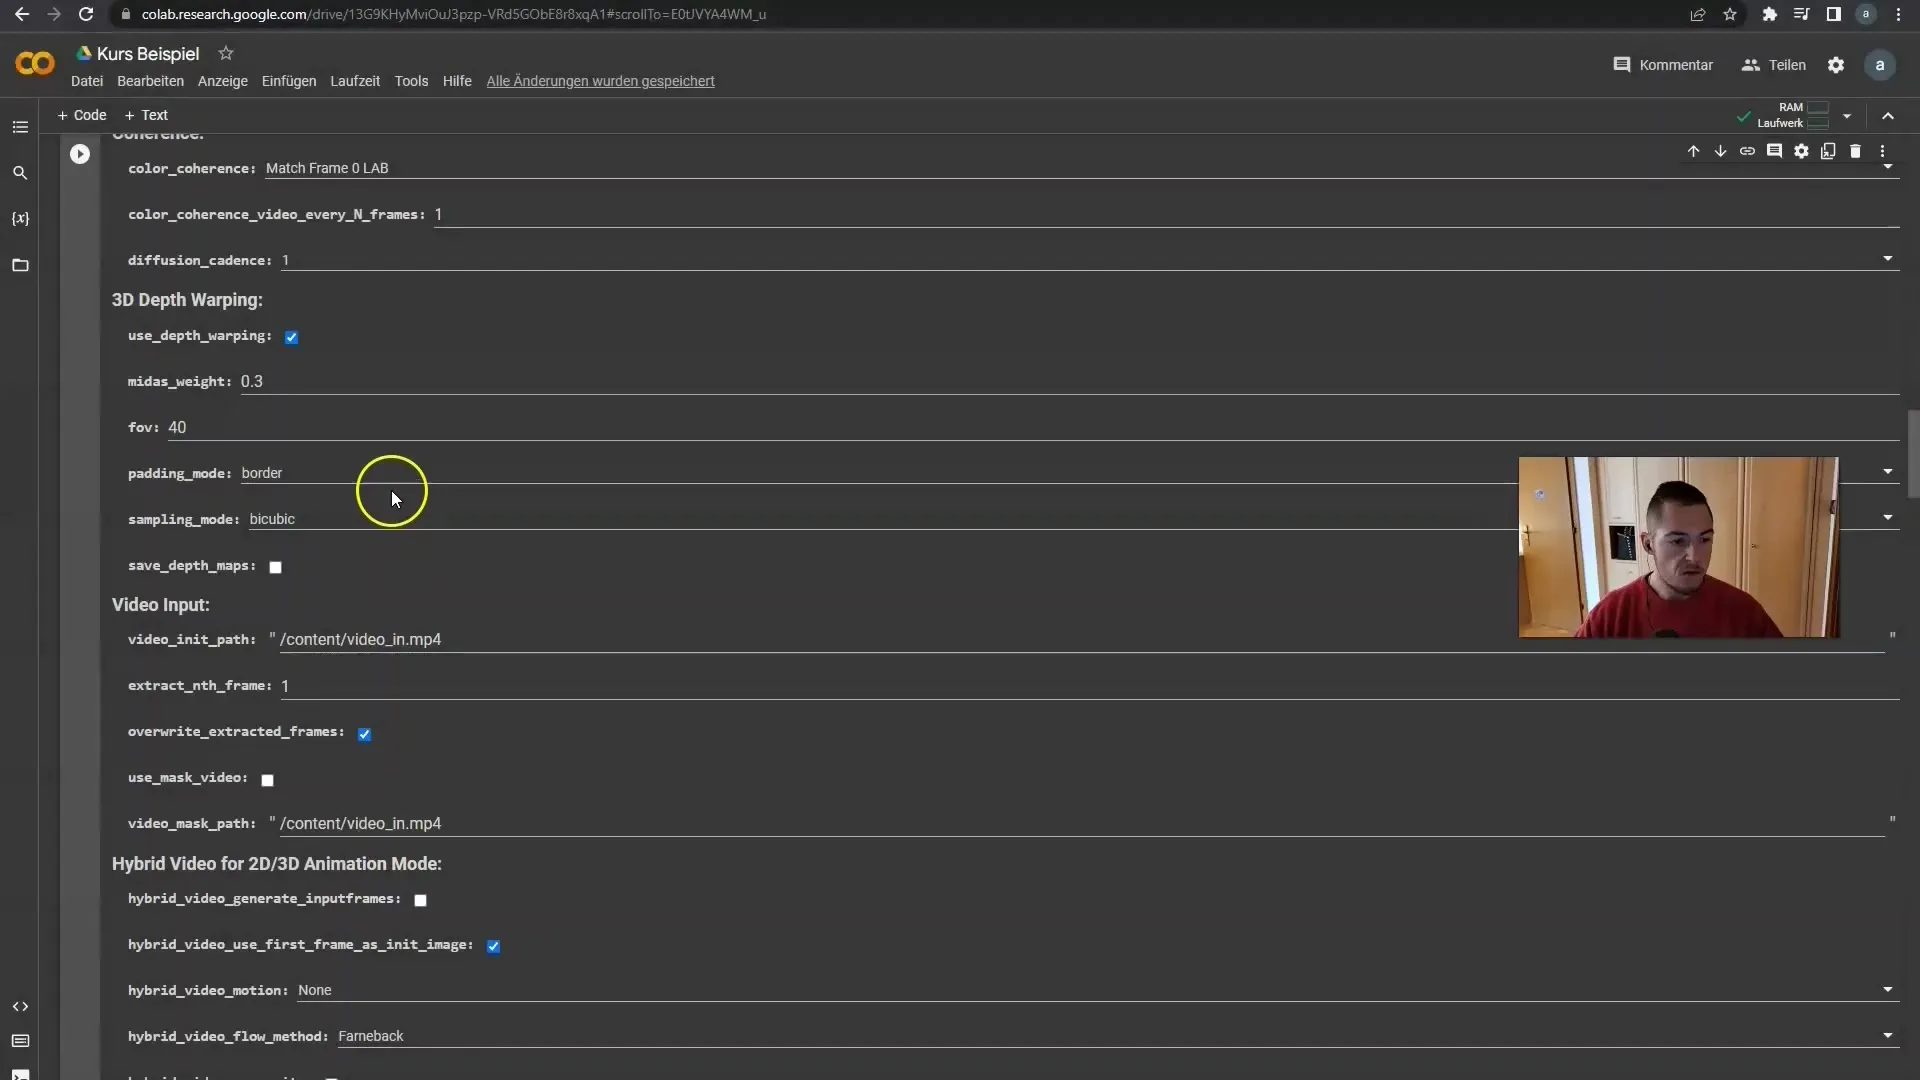
Task: Click Alle Änderungen wurden gespeichert link
Action: (x=600, y=81)
